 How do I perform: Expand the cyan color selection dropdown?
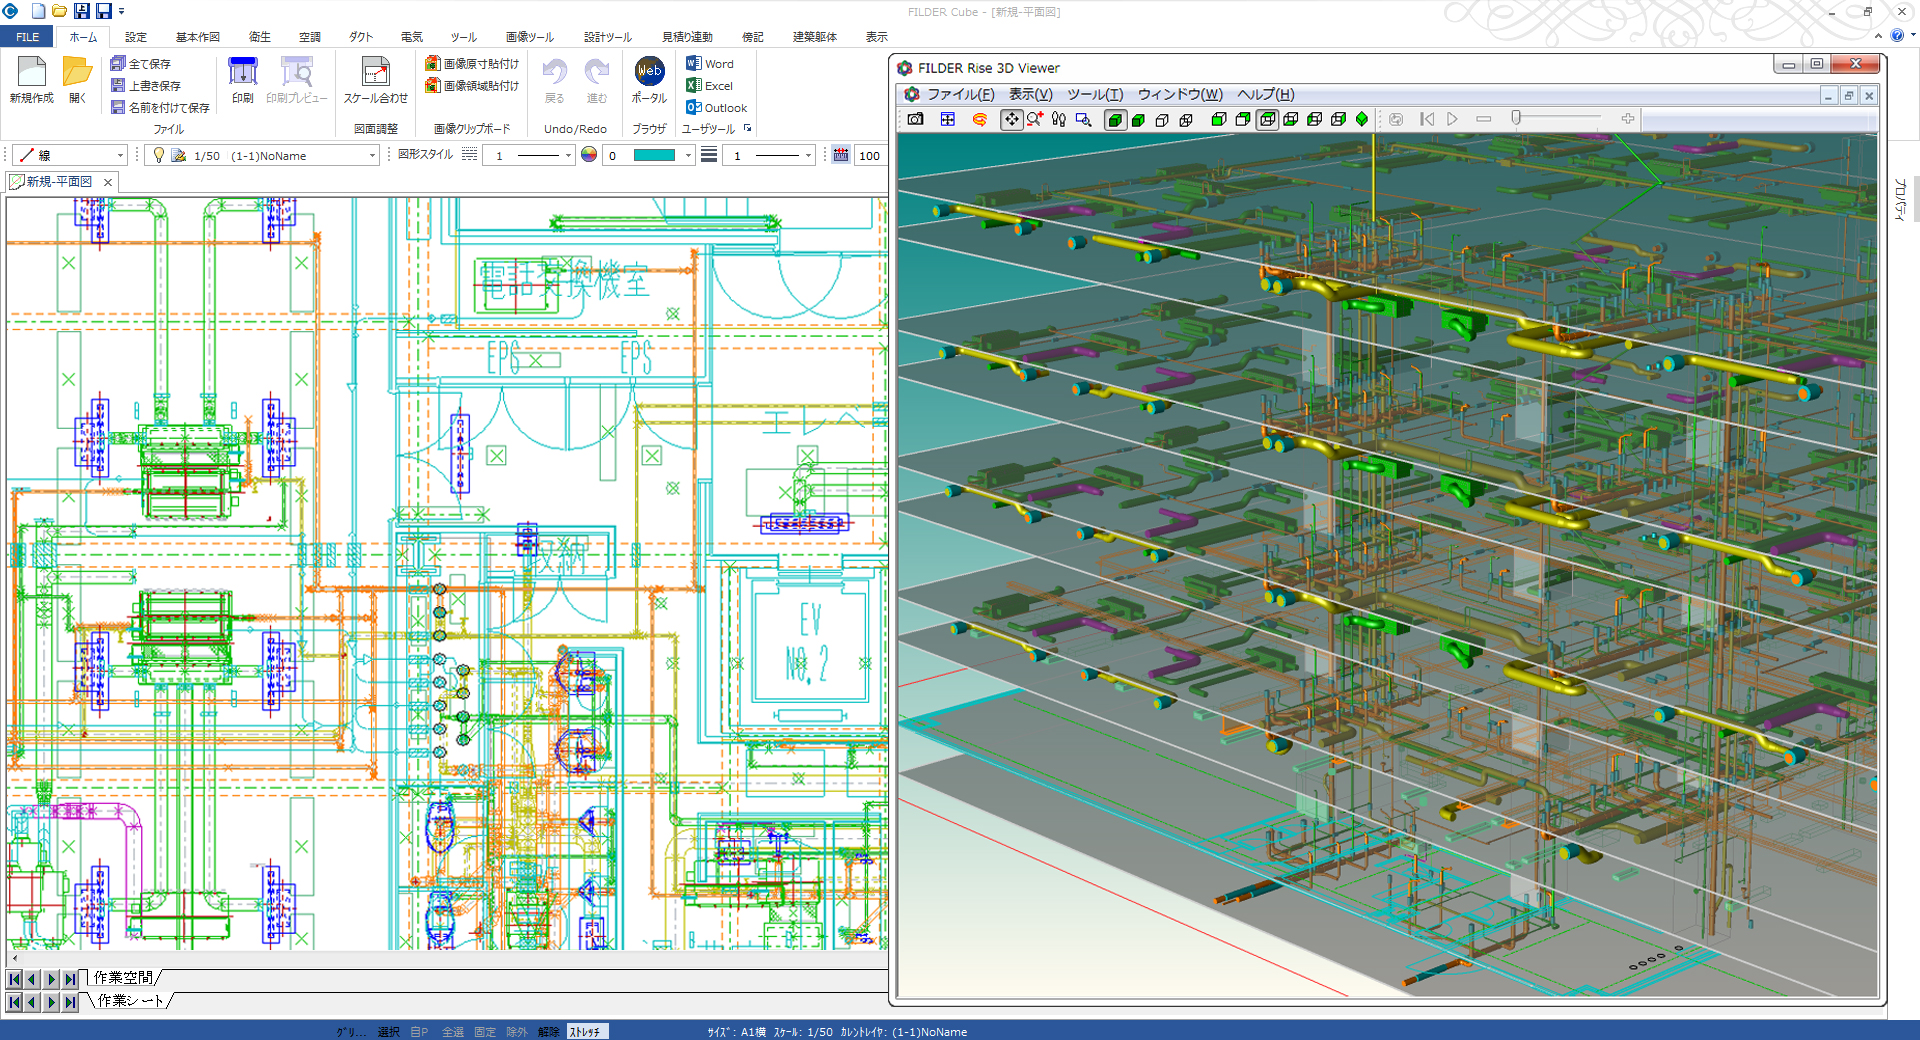click(x=688, y=156)
